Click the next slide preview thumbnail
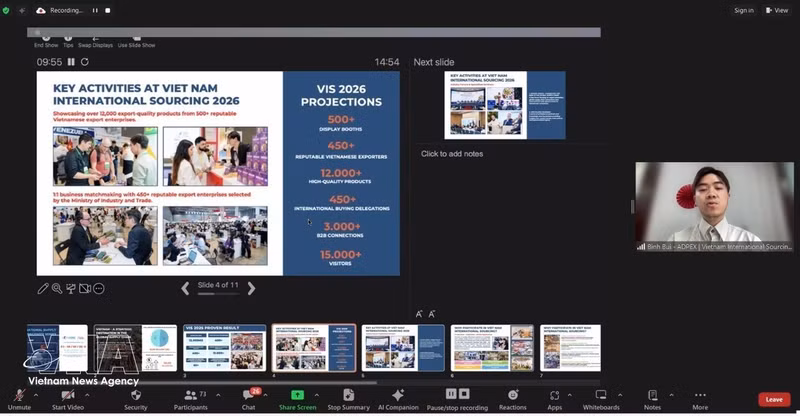800x420 pixels. (505, 105)
